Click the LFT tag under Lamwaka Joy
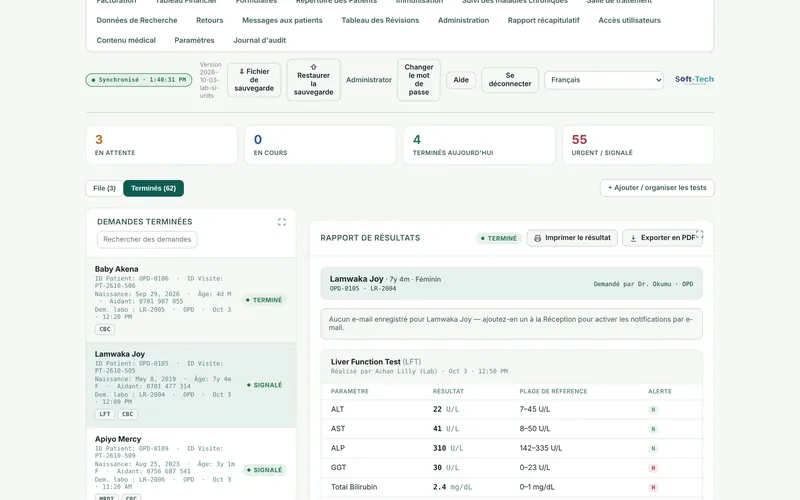 pyautogui.click(x=105, y=414)
